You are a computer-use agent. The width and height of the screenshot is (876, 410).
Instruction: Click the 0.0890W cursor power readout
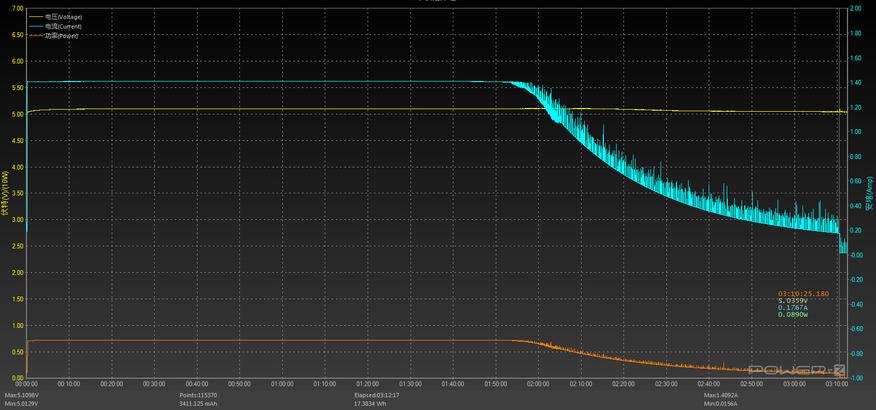[792, 314]
